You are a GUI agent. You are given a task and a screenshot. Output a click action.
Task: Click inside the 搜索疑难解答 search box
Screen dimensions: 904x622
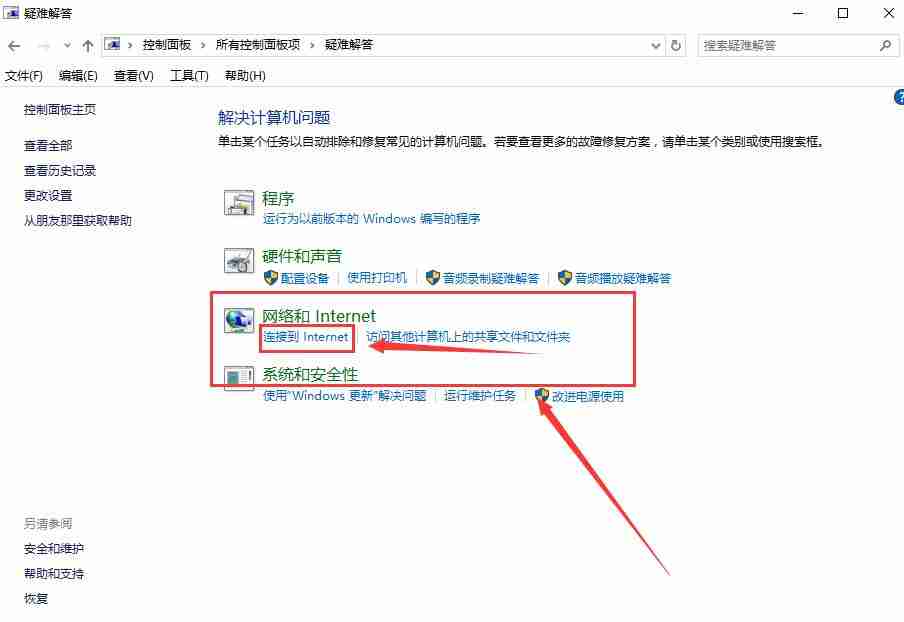coord(790,44)
